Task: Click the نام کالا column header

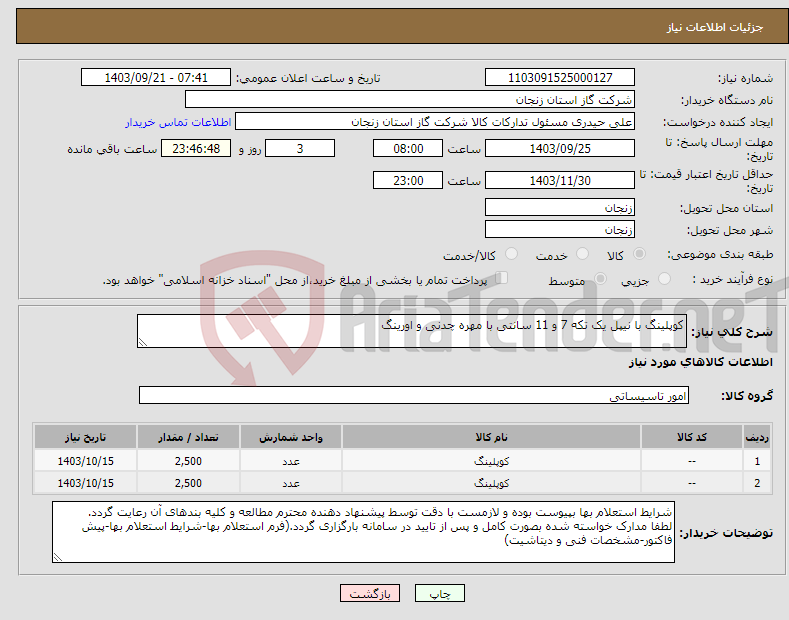Action: click(492, 437)
